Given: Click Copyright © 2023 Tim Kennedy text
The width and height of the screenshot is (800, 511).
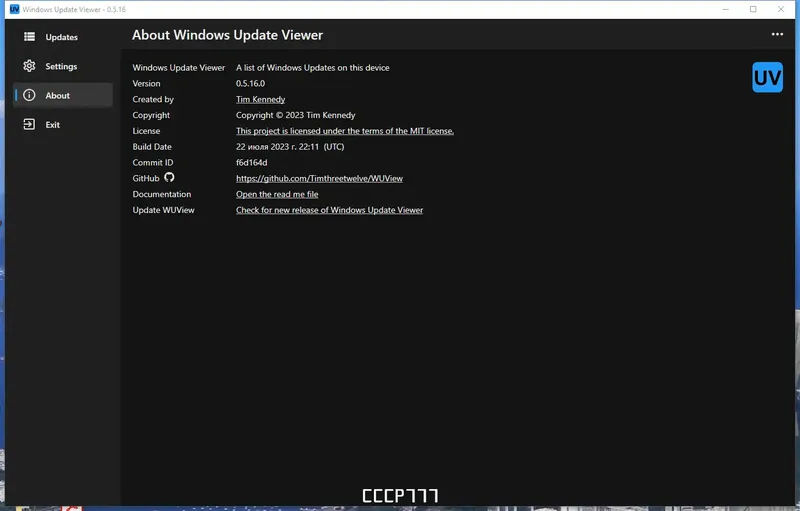Looking at the screenshot, I should click(295, 115).
